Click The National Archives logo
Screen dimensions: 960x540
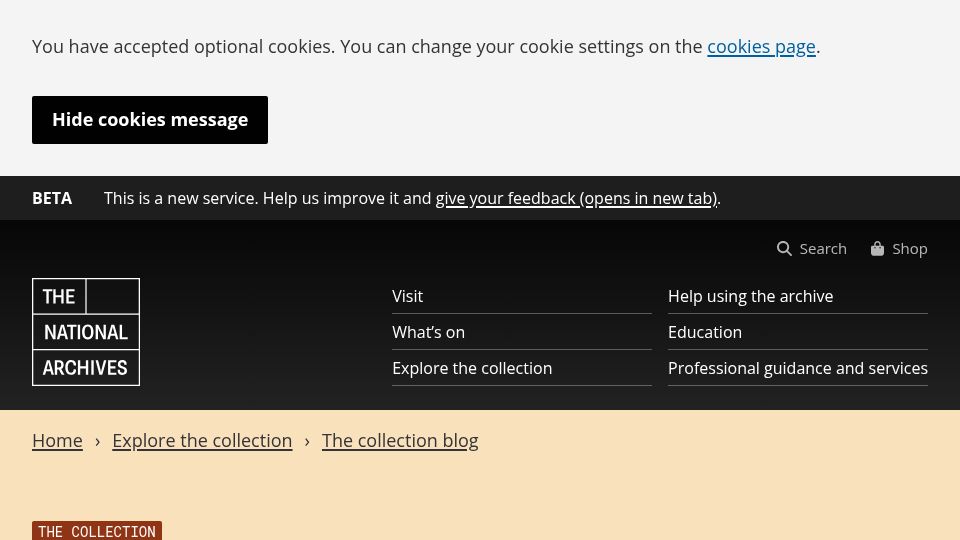click(86, 332)
